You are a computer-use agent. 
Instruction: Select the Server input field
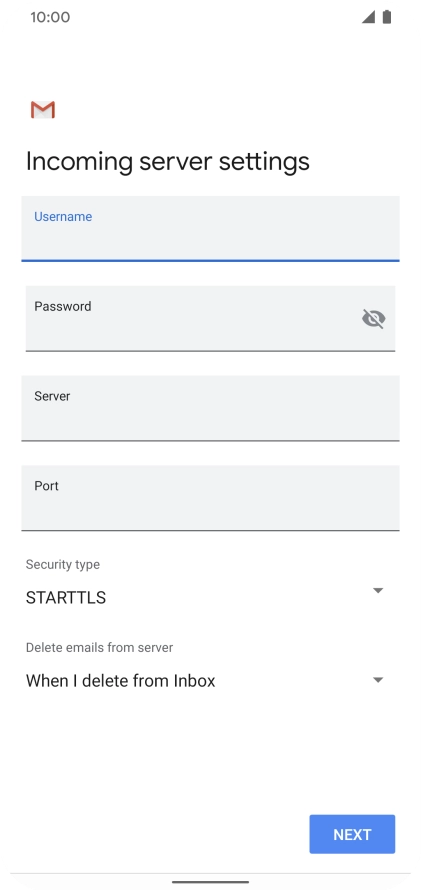coord(210,408)
